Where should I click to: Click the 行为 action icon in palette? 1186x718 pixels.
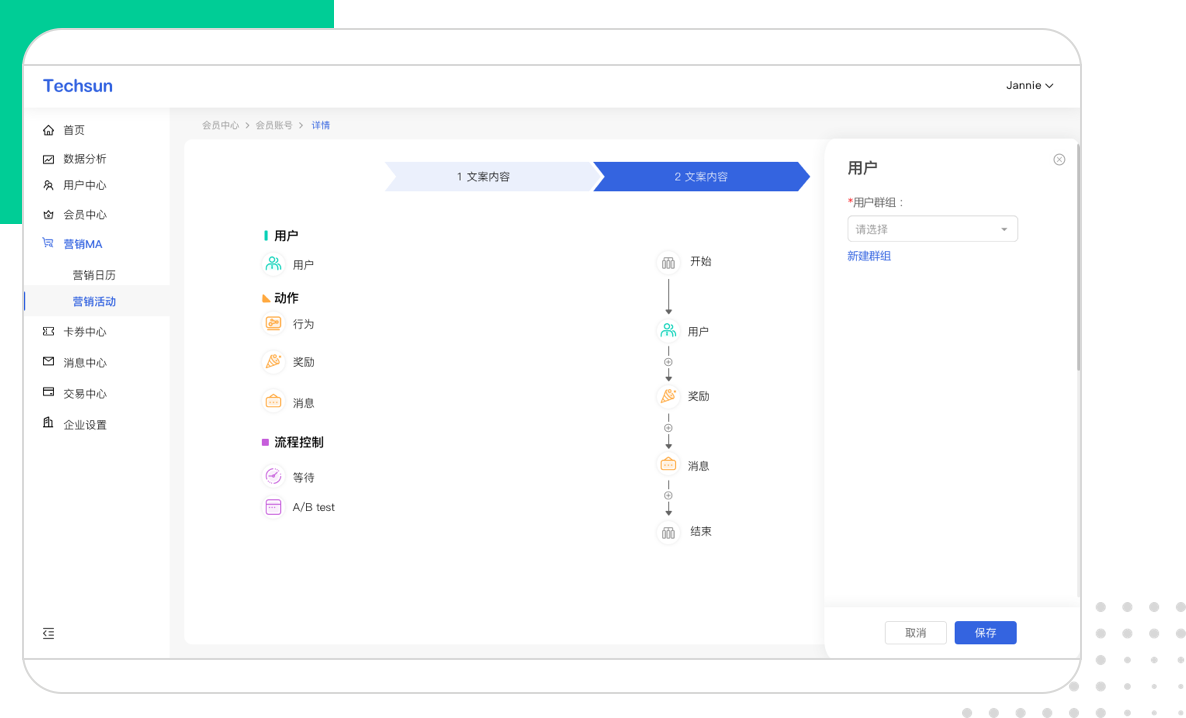(x=273, y=324)
